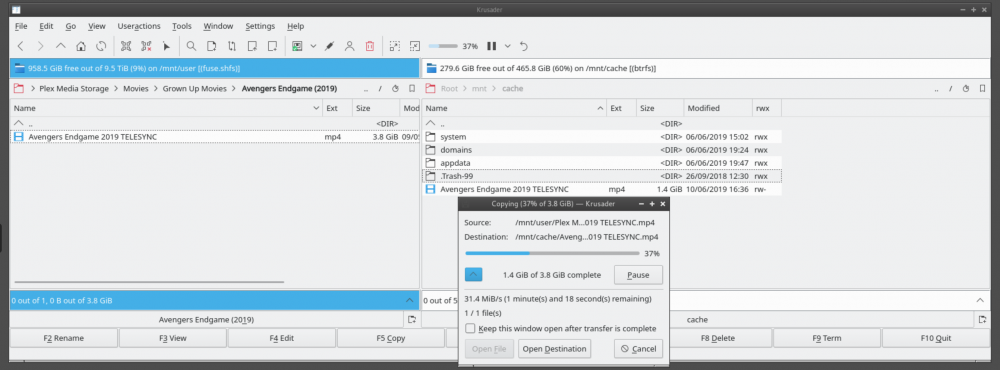Cancel the file copy operation
Image resolution: width=1000 pixels, height=370 pixels.
(638, 349)
